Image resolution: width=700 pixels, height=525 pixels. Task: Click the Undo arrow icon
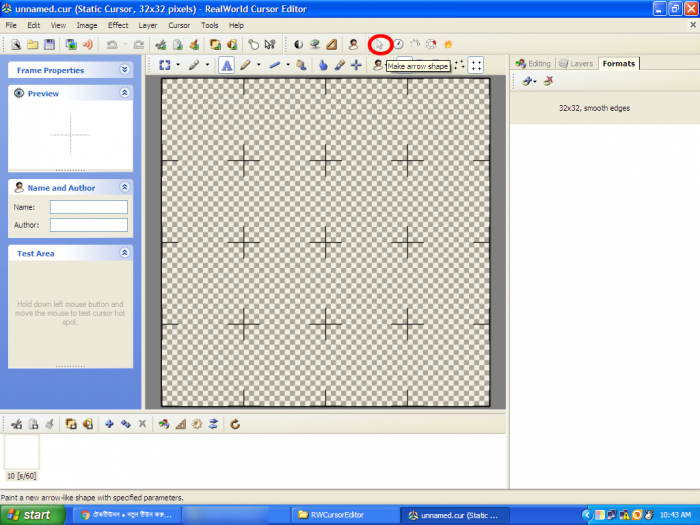(112, 45)
